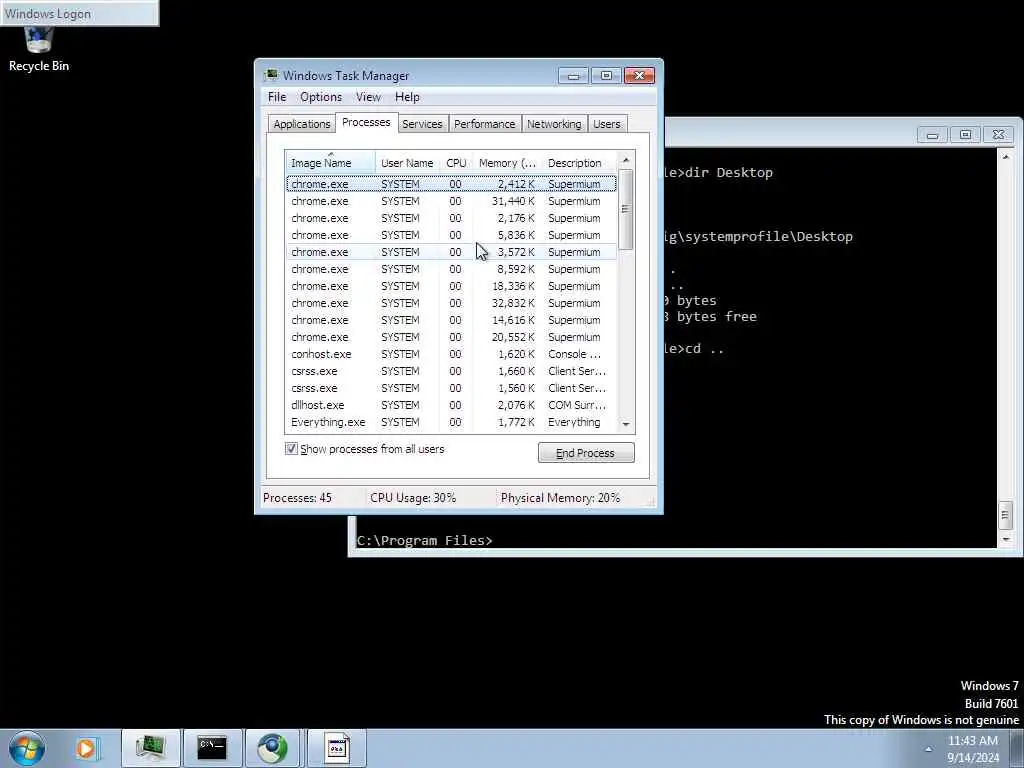The height and width of the screenshot is (768, 1024).
Task: Click process list scroll up arrow
Action: click(626, 160)
